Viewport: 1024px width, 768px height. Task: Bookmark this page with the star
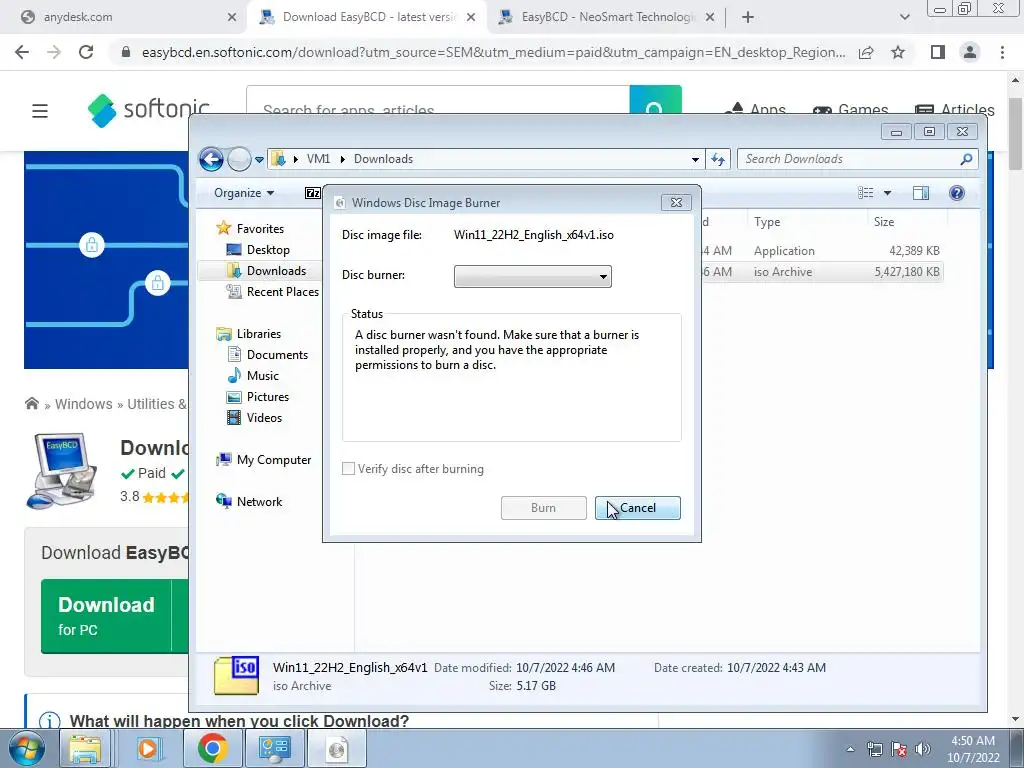[898, 52]
